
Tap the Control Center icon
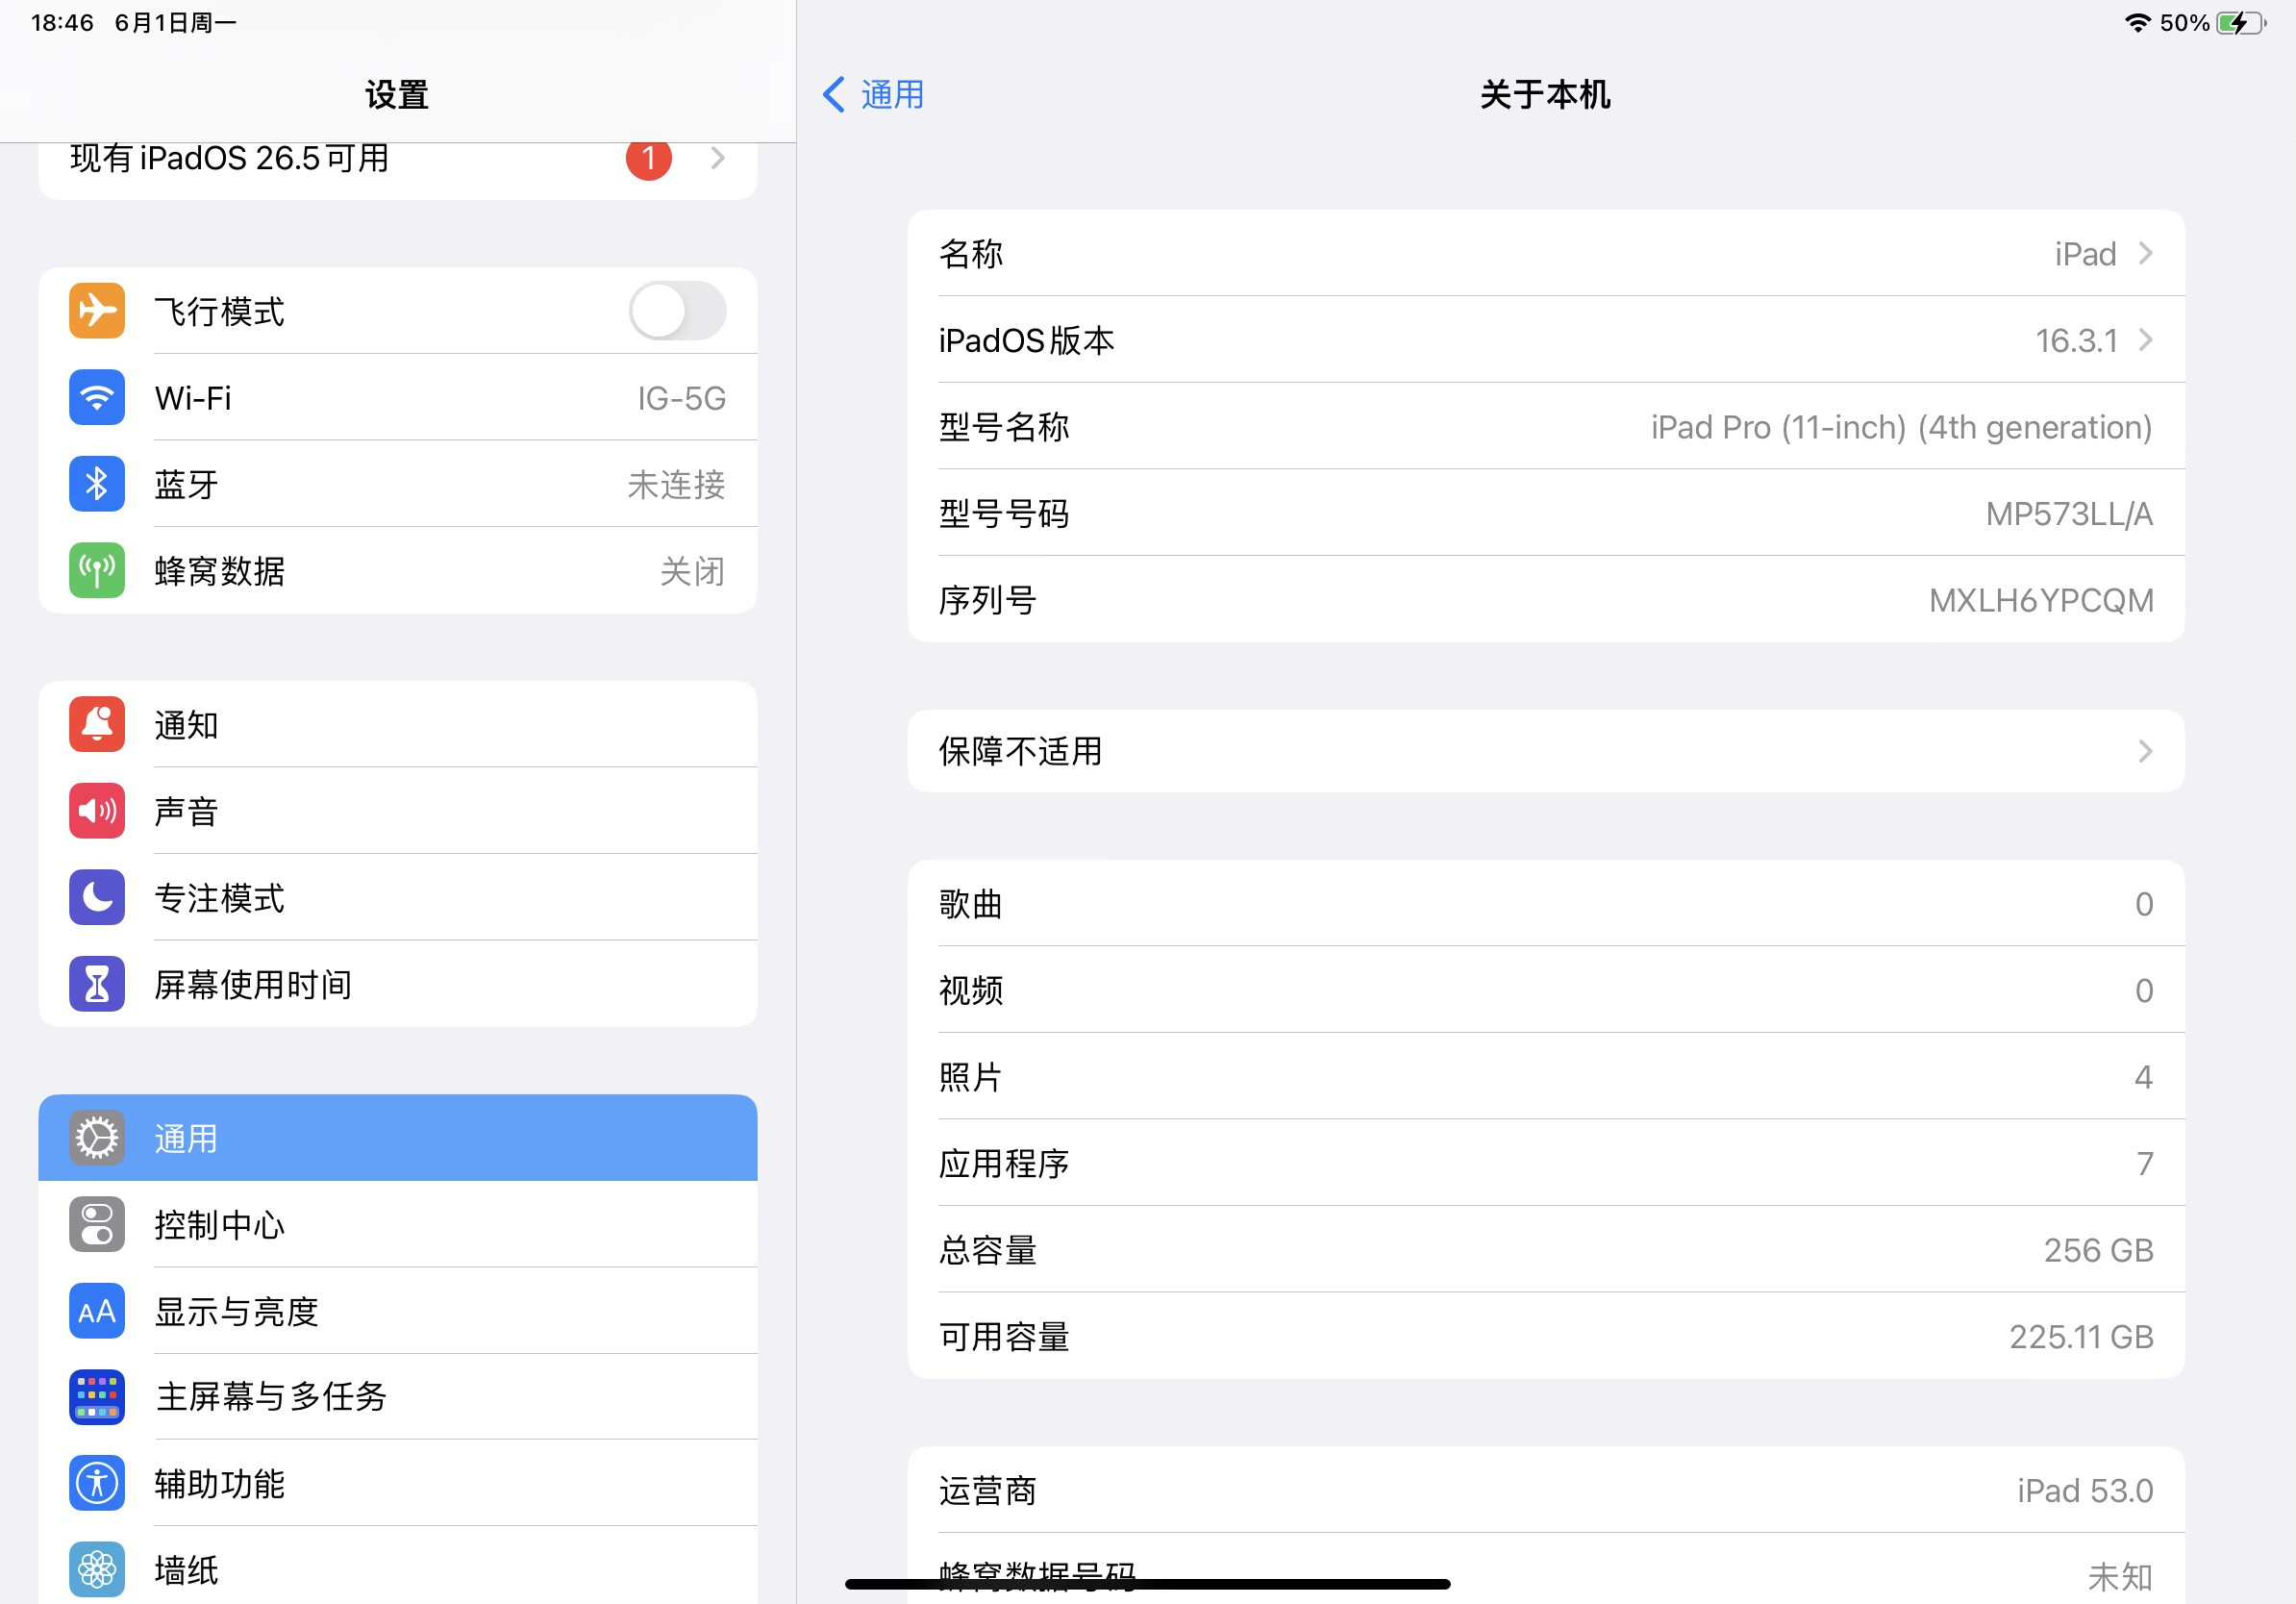[x=97, y=1224]
